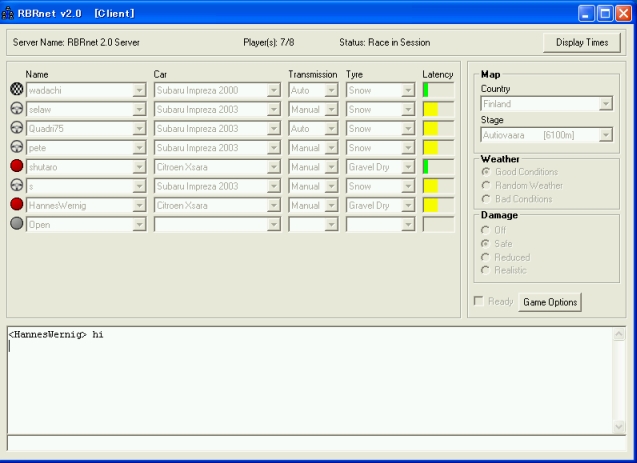
Task: Click the steering wheel icon beside selaw
Action: [x=16, y=109]
